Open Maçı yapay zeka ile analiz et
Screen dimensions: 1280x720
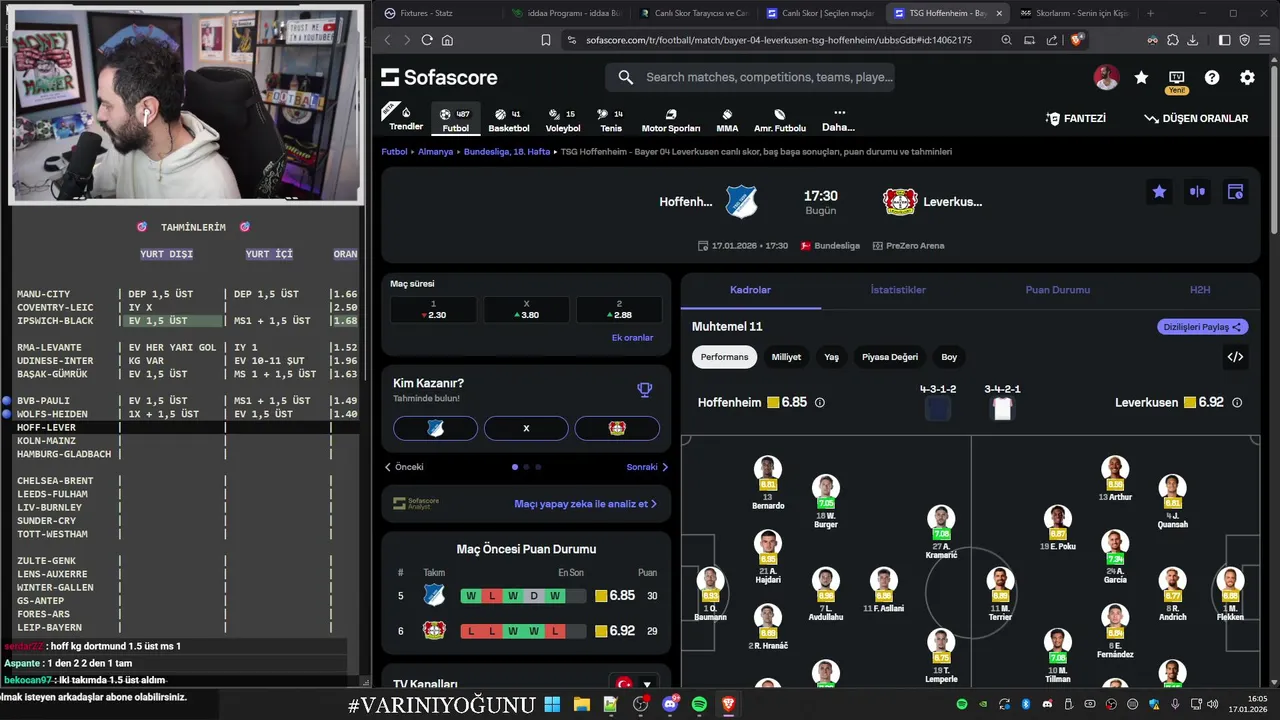tap(585, 504)
